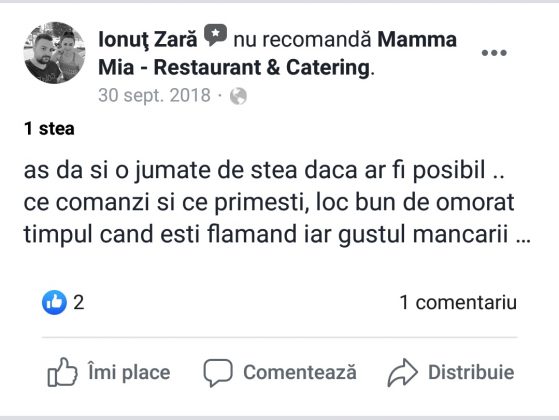Click the speech bubble comment icon
559x420 pixels.
(218, 373)
